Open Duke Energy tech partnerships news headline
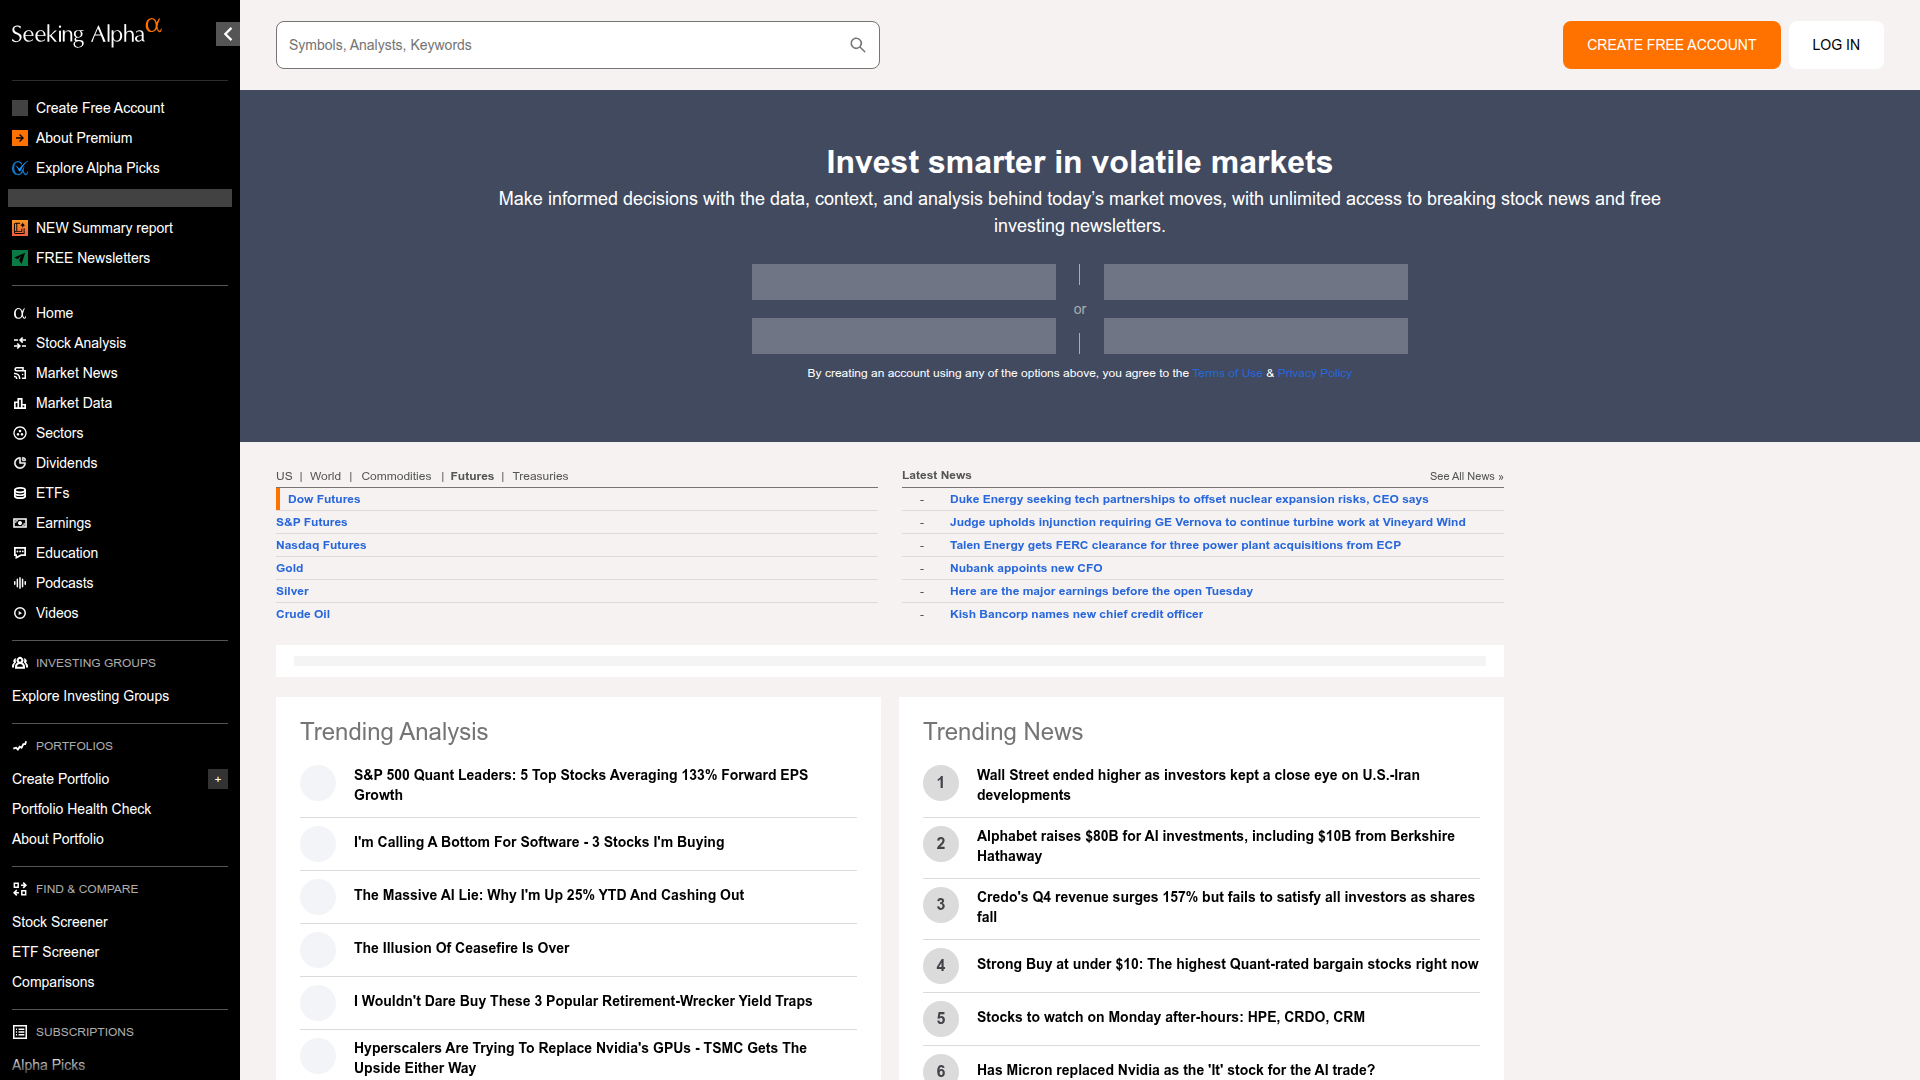 tap(1189, 499)
